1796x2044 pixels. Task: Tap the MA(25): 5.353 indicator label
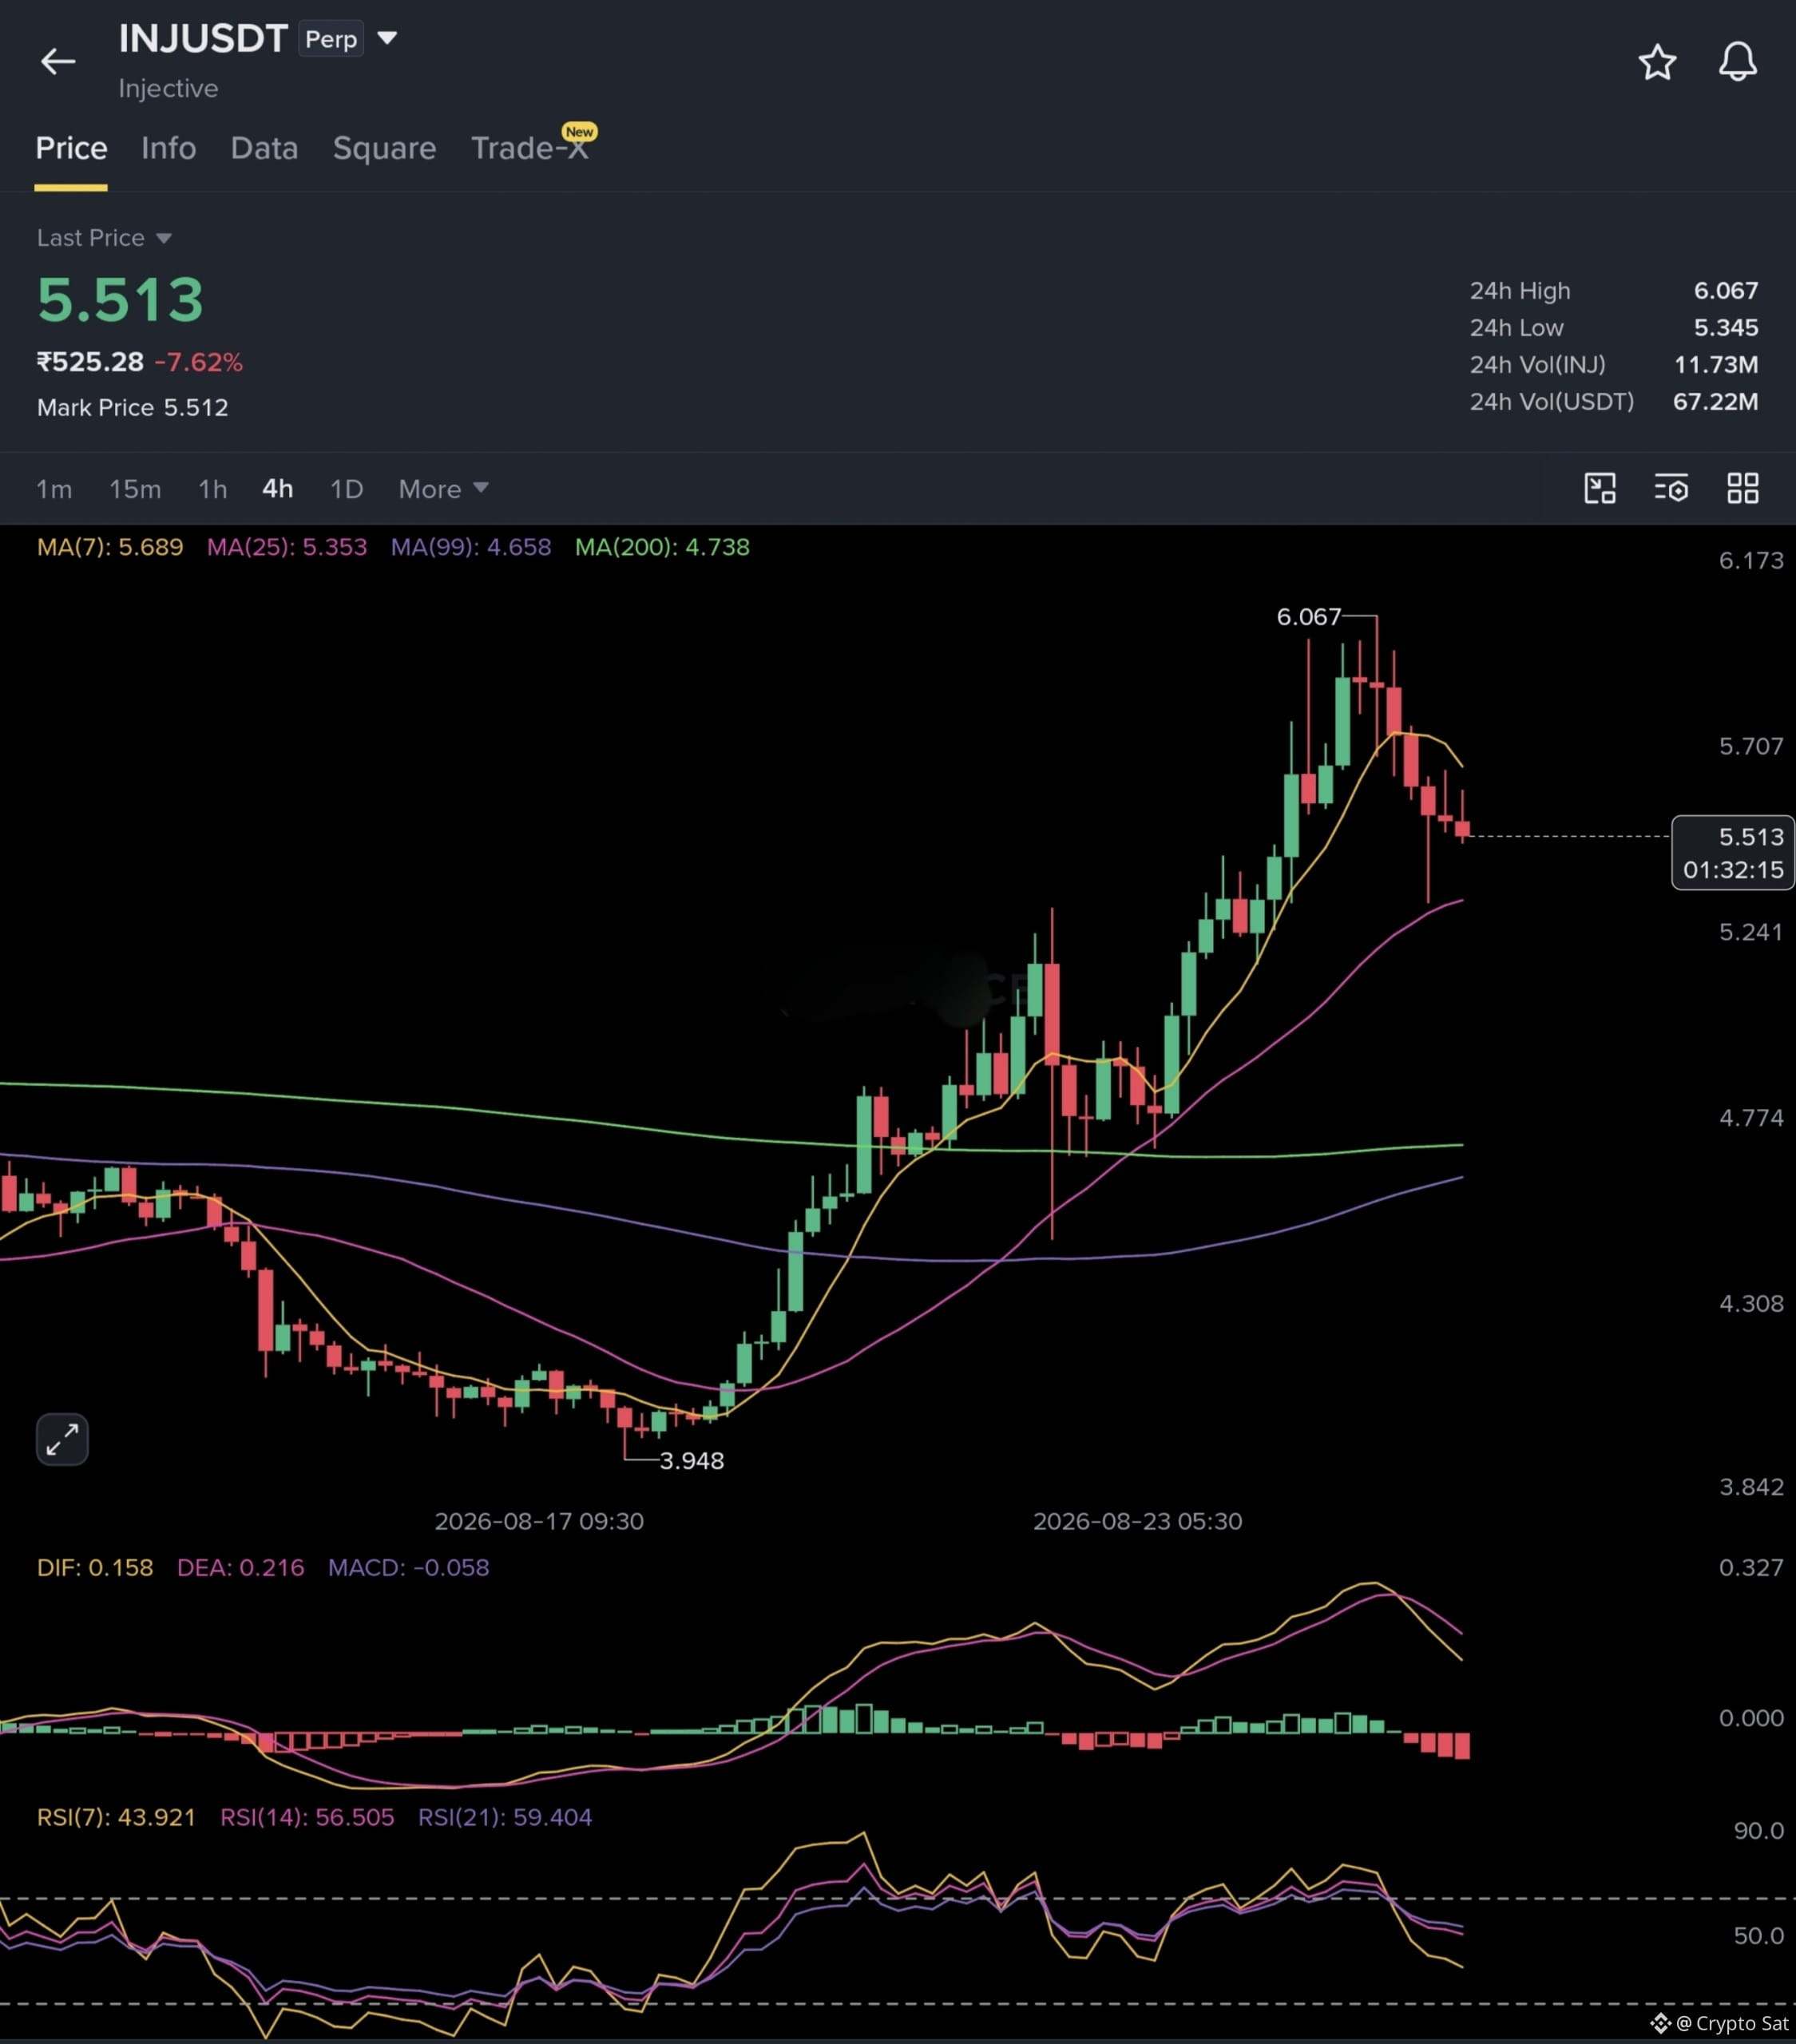pyautogui.click(x=287, y=547)
